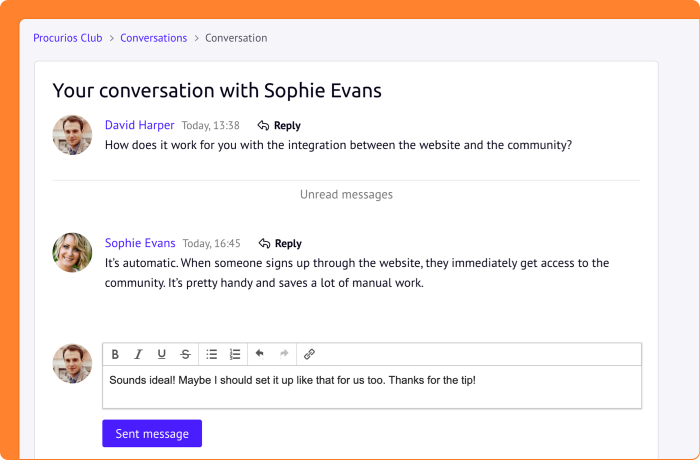Image resolution: width=700 pixels, height=460 pixels.
Task: Click the Sent message button
Action: point(152,433)
